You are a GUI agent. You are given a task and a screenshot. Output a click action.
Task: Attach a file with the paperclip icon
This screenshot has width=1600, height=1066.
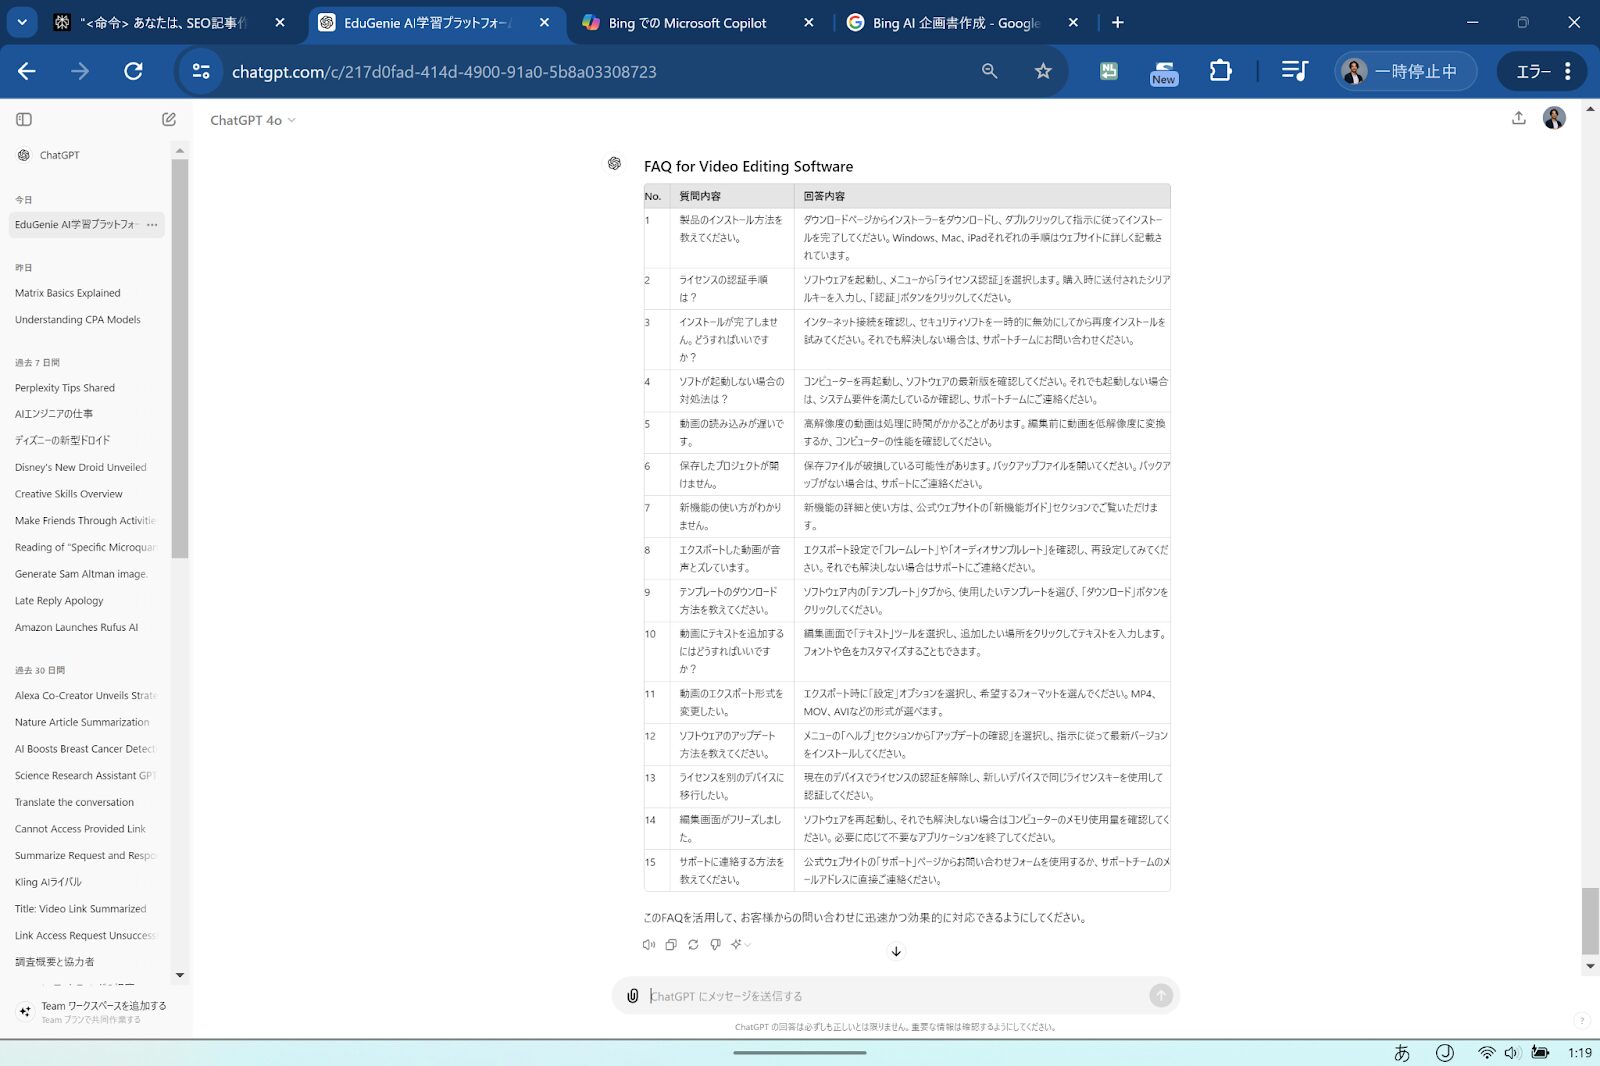(x=632, y=996)
